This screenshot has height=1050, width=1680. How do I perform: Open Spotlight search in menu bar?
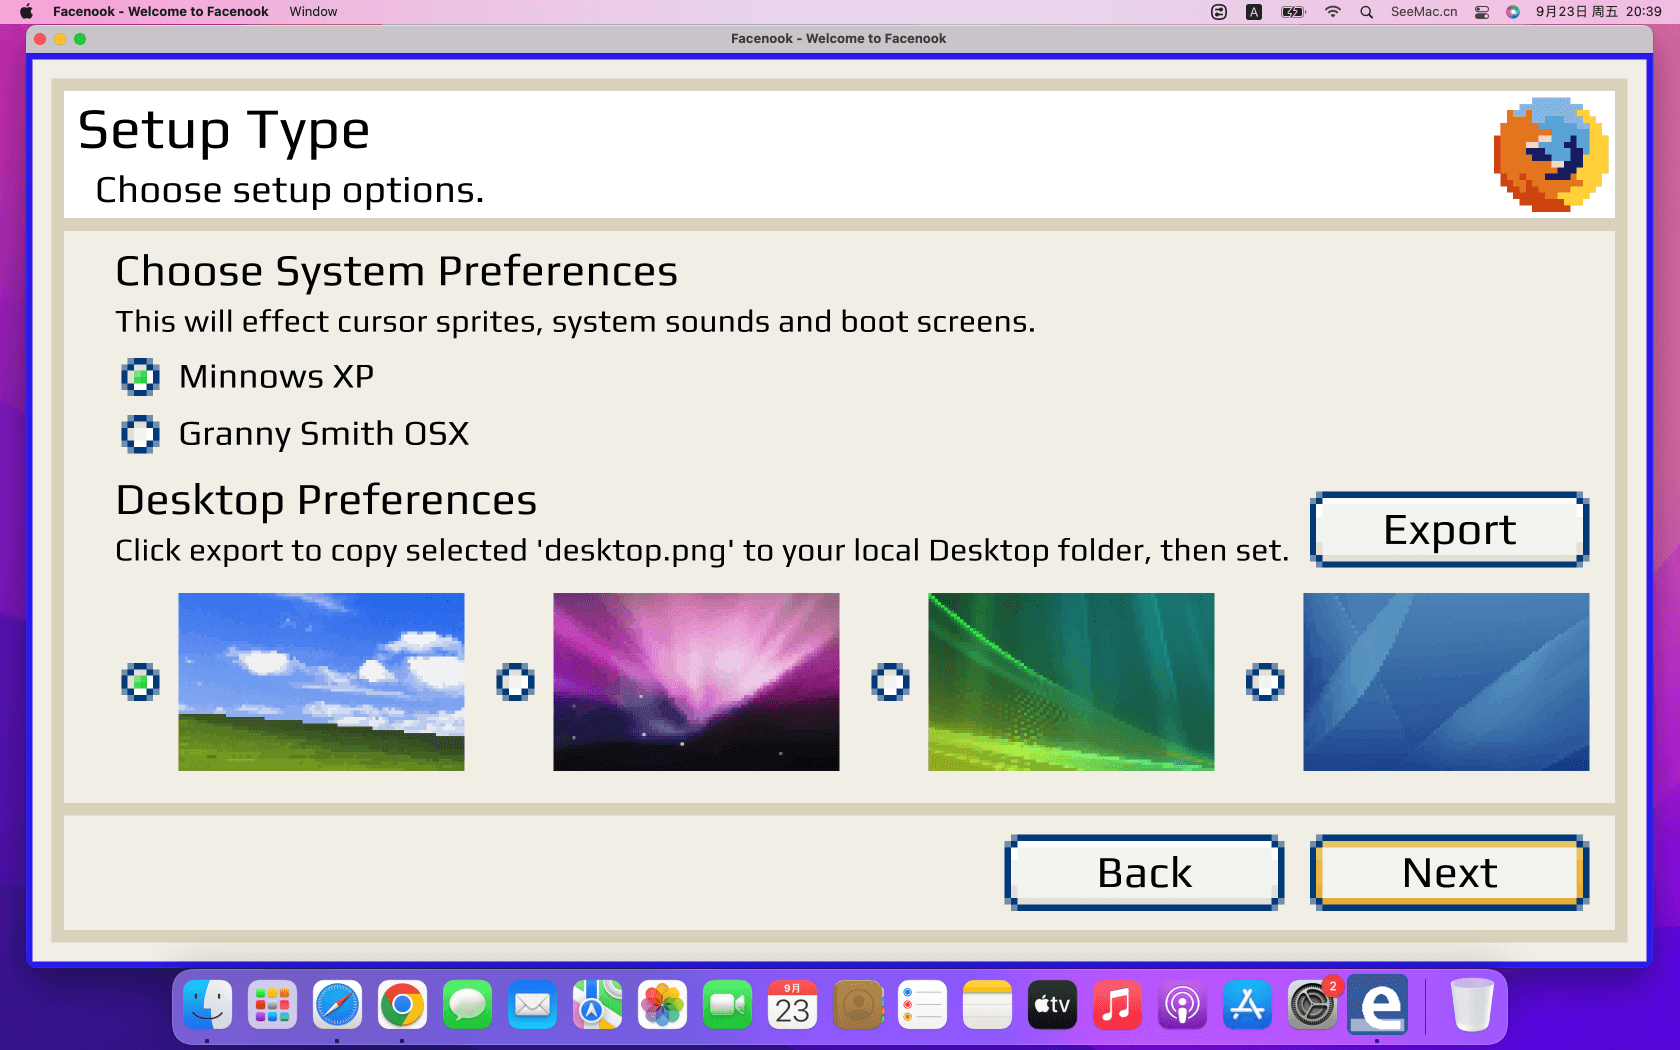[x=1366, y=12]
